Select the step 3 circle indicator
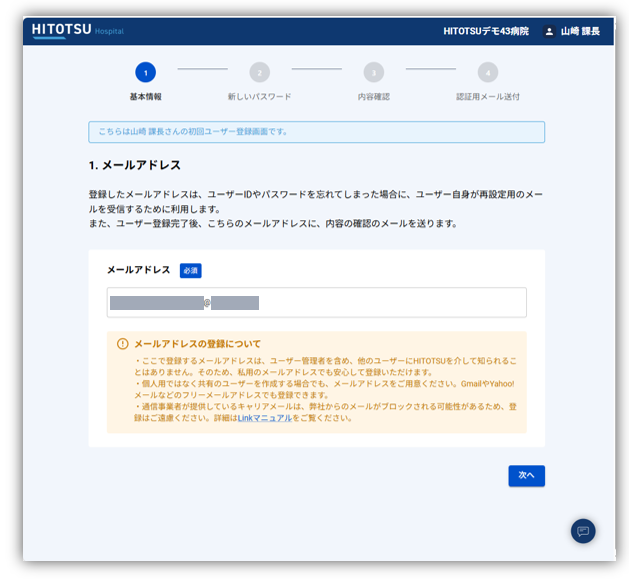Viewport: 629px width, 584px height. (373, 72)
